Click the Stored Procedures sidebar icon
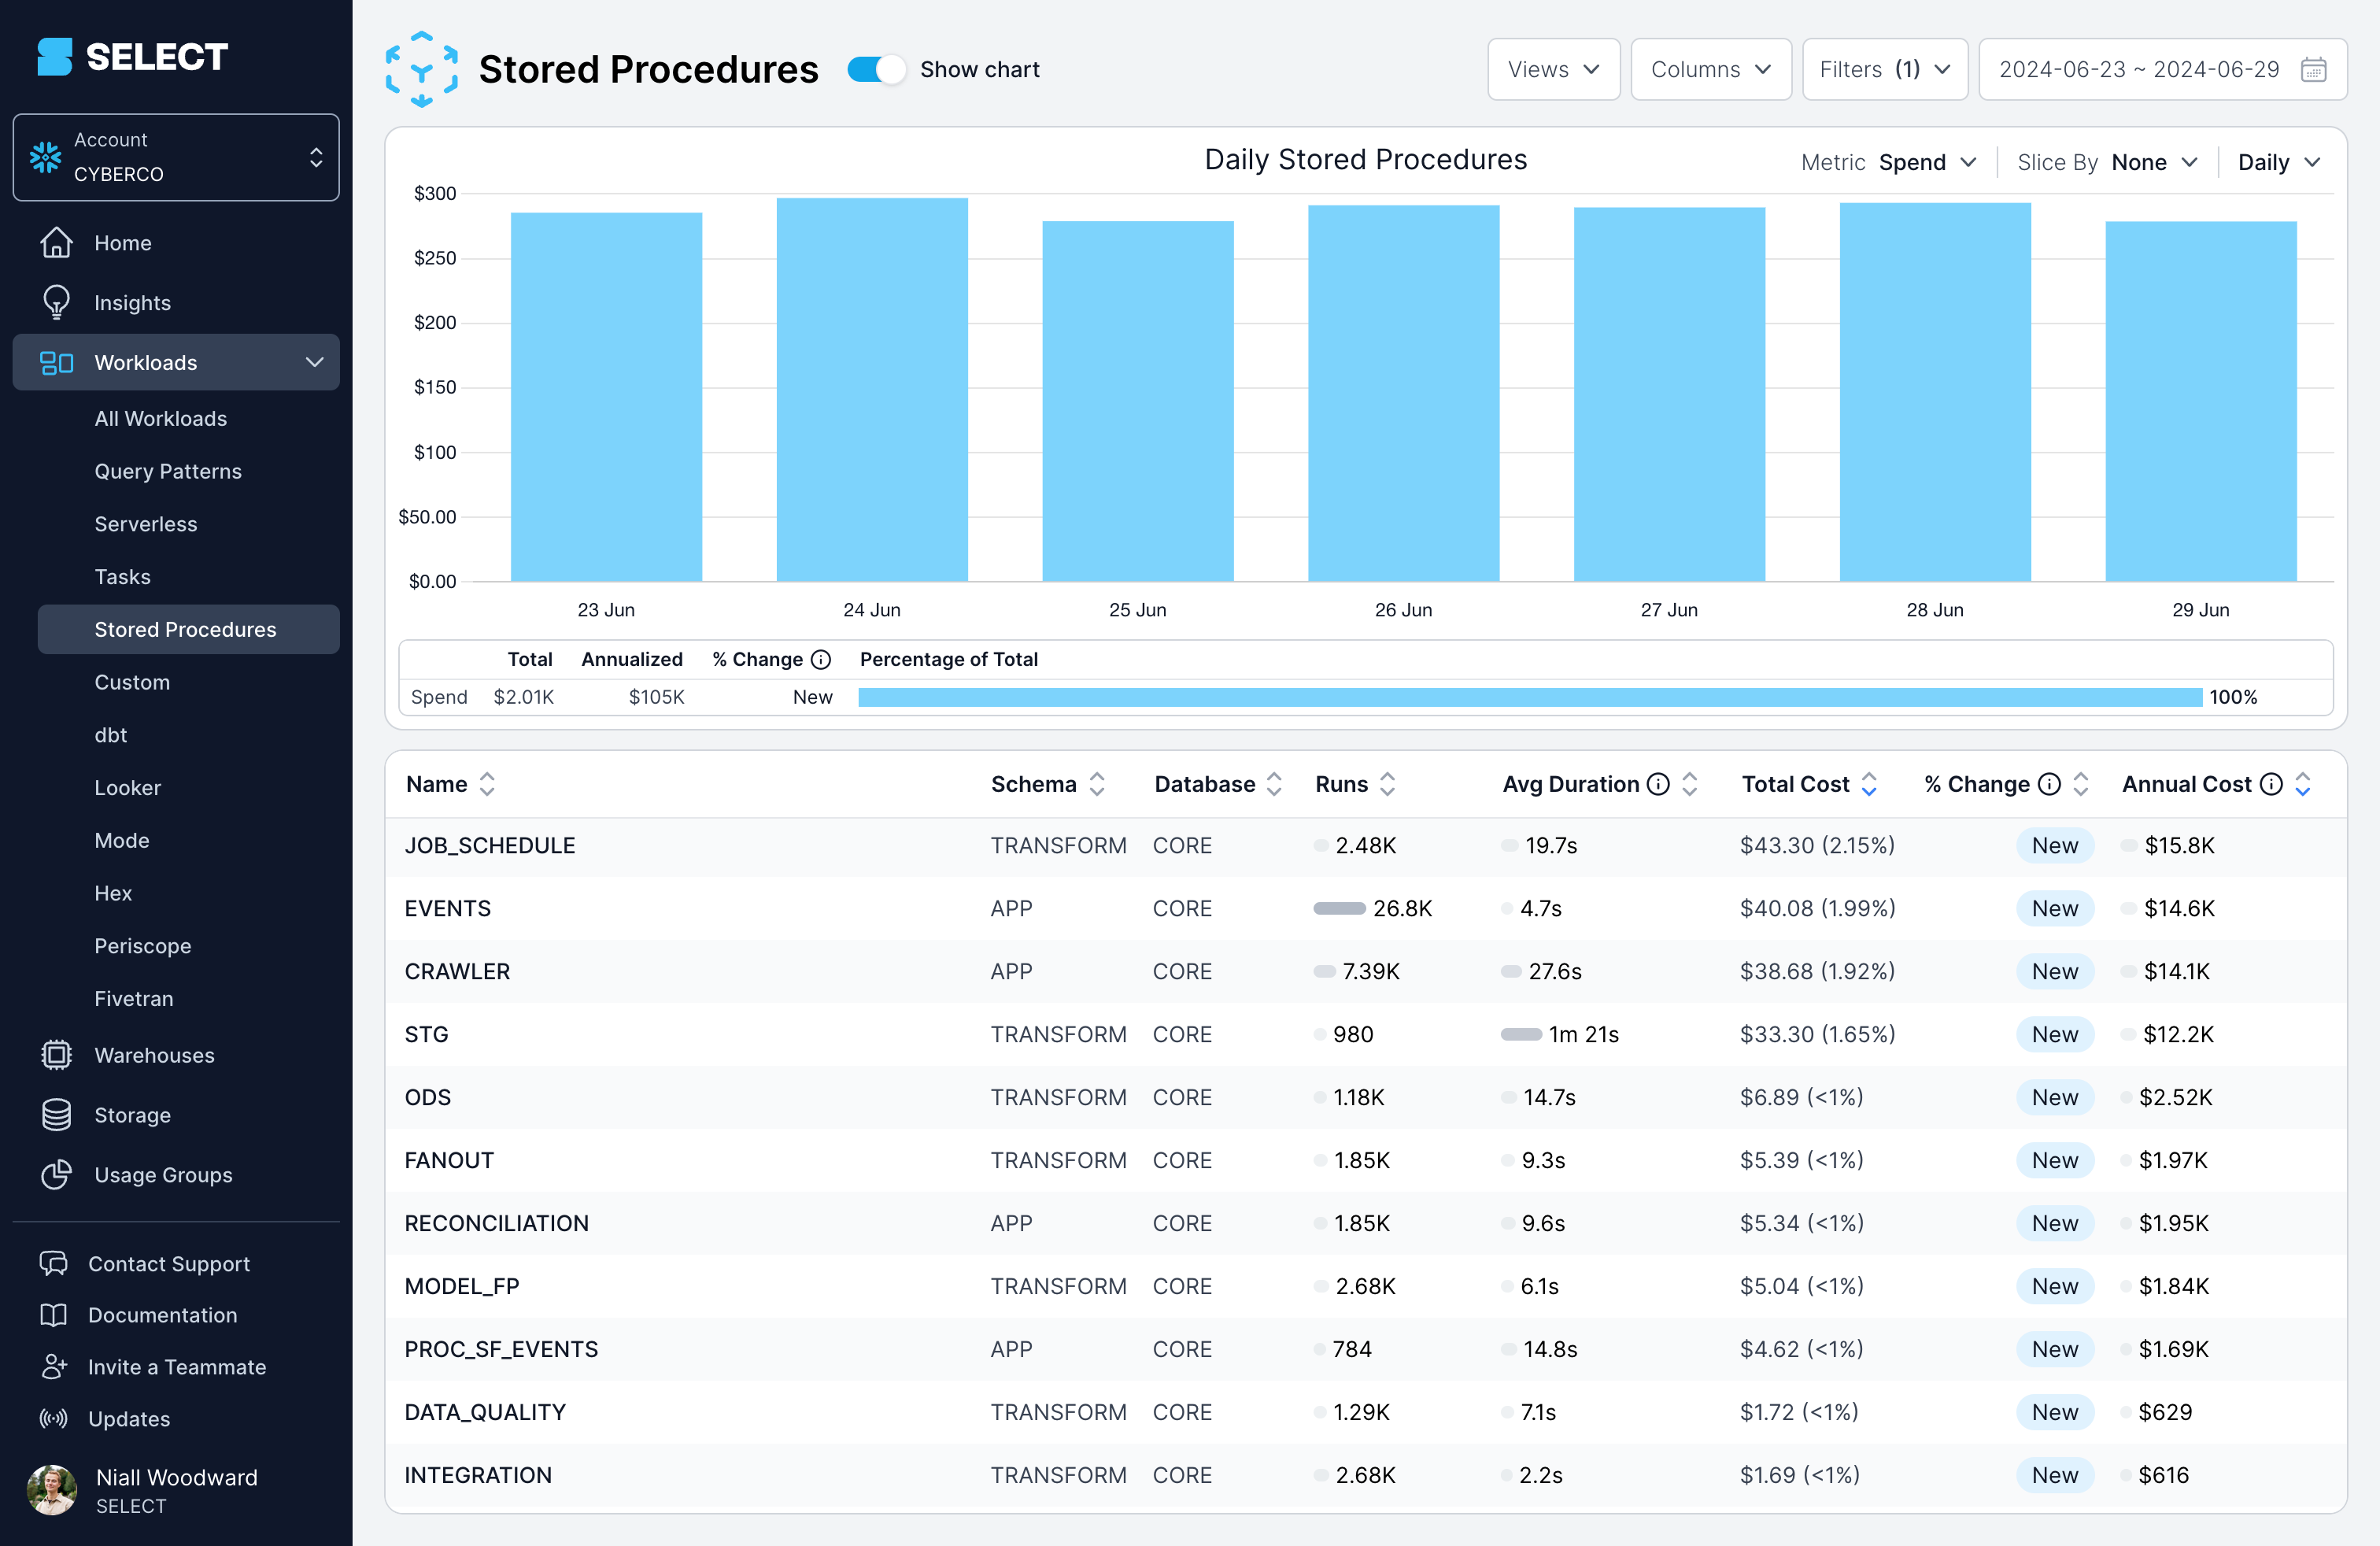Viewport: 2380px width, 1546px height. pos(186,628)
